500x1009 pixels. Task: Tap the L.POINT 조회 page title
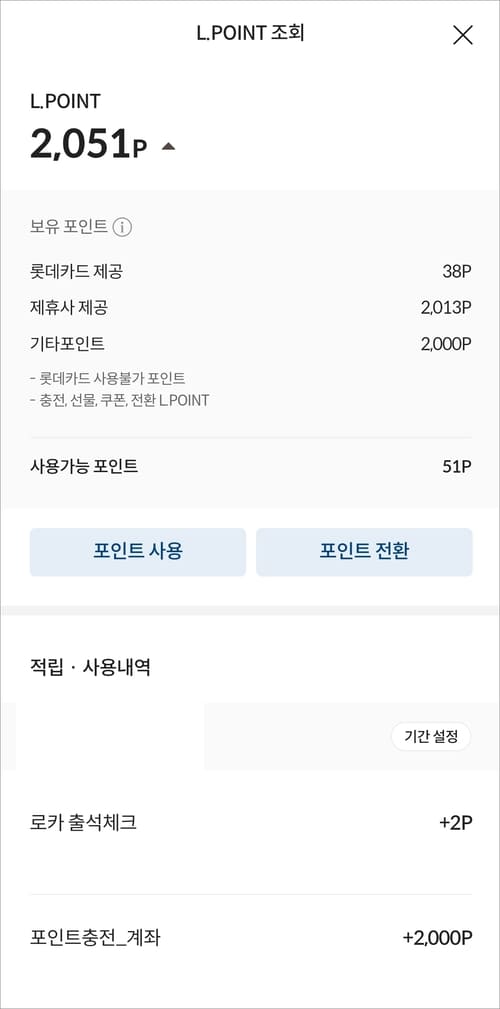250,33
